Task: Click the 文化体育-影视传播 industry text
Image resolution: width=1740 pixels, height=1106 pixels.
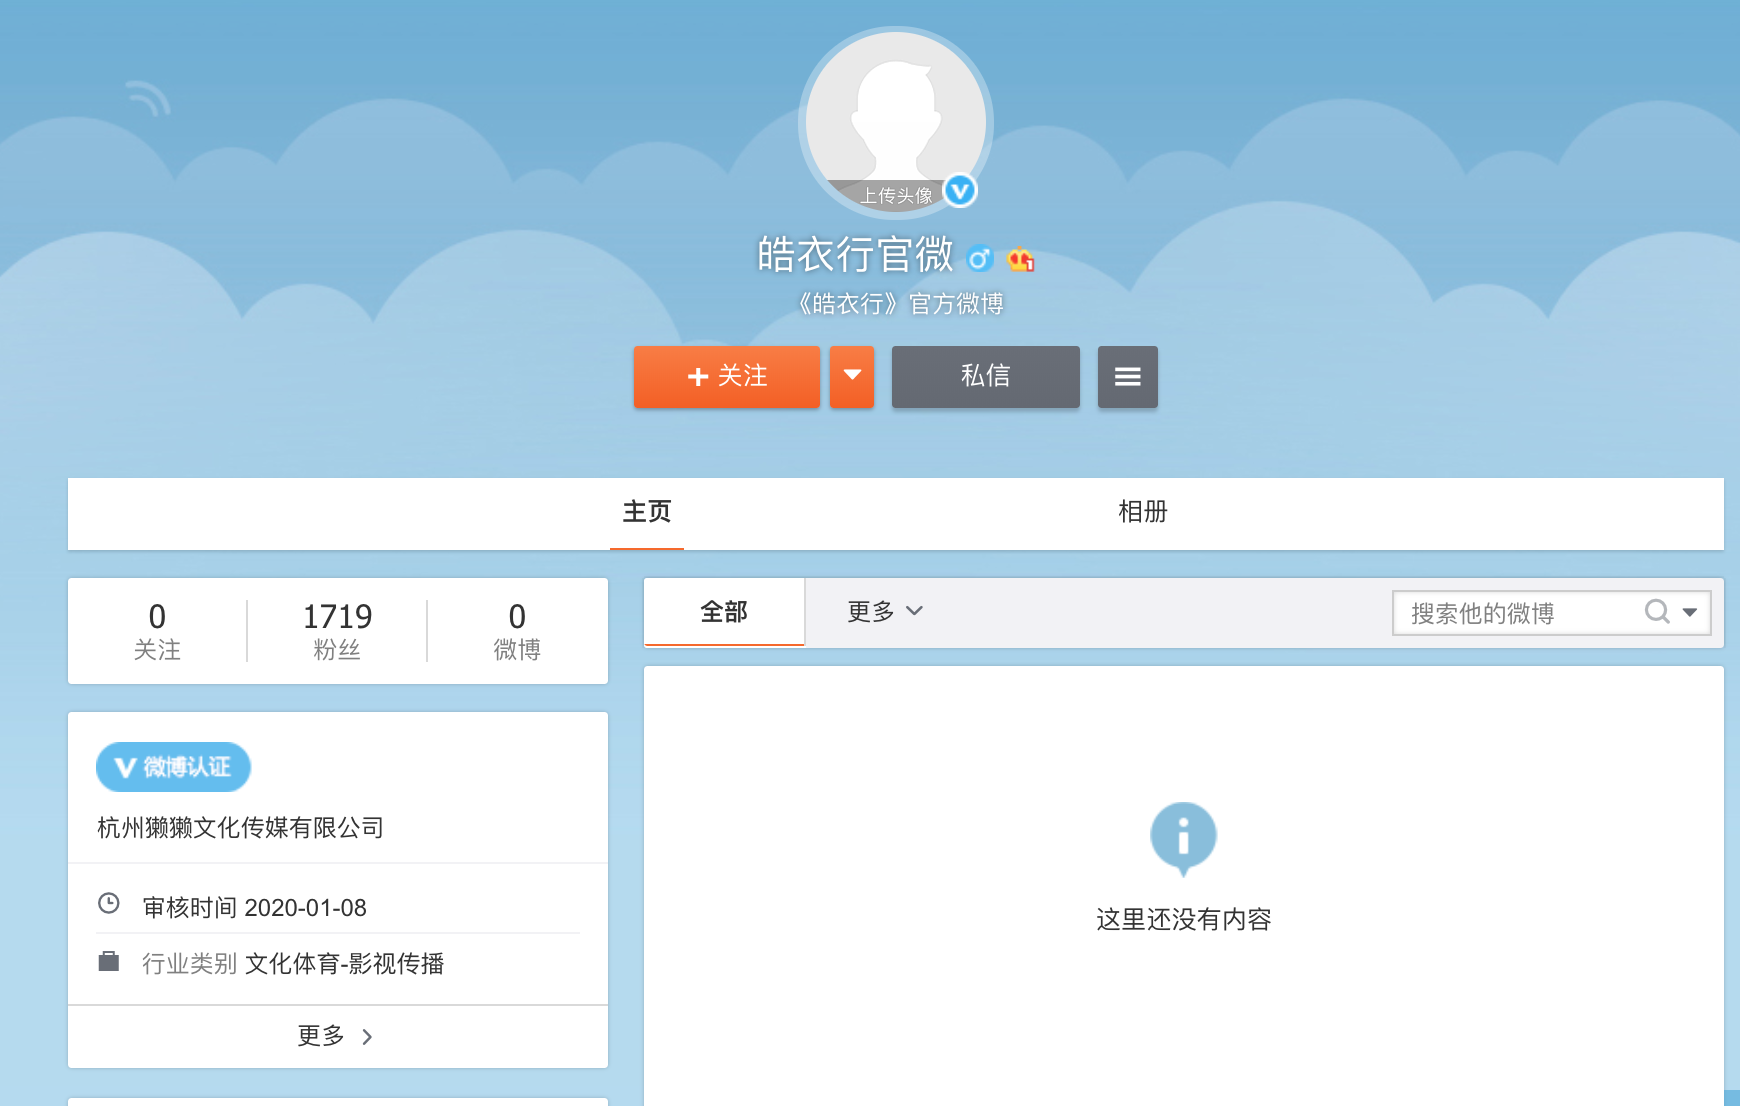Action: coord(344,963)
